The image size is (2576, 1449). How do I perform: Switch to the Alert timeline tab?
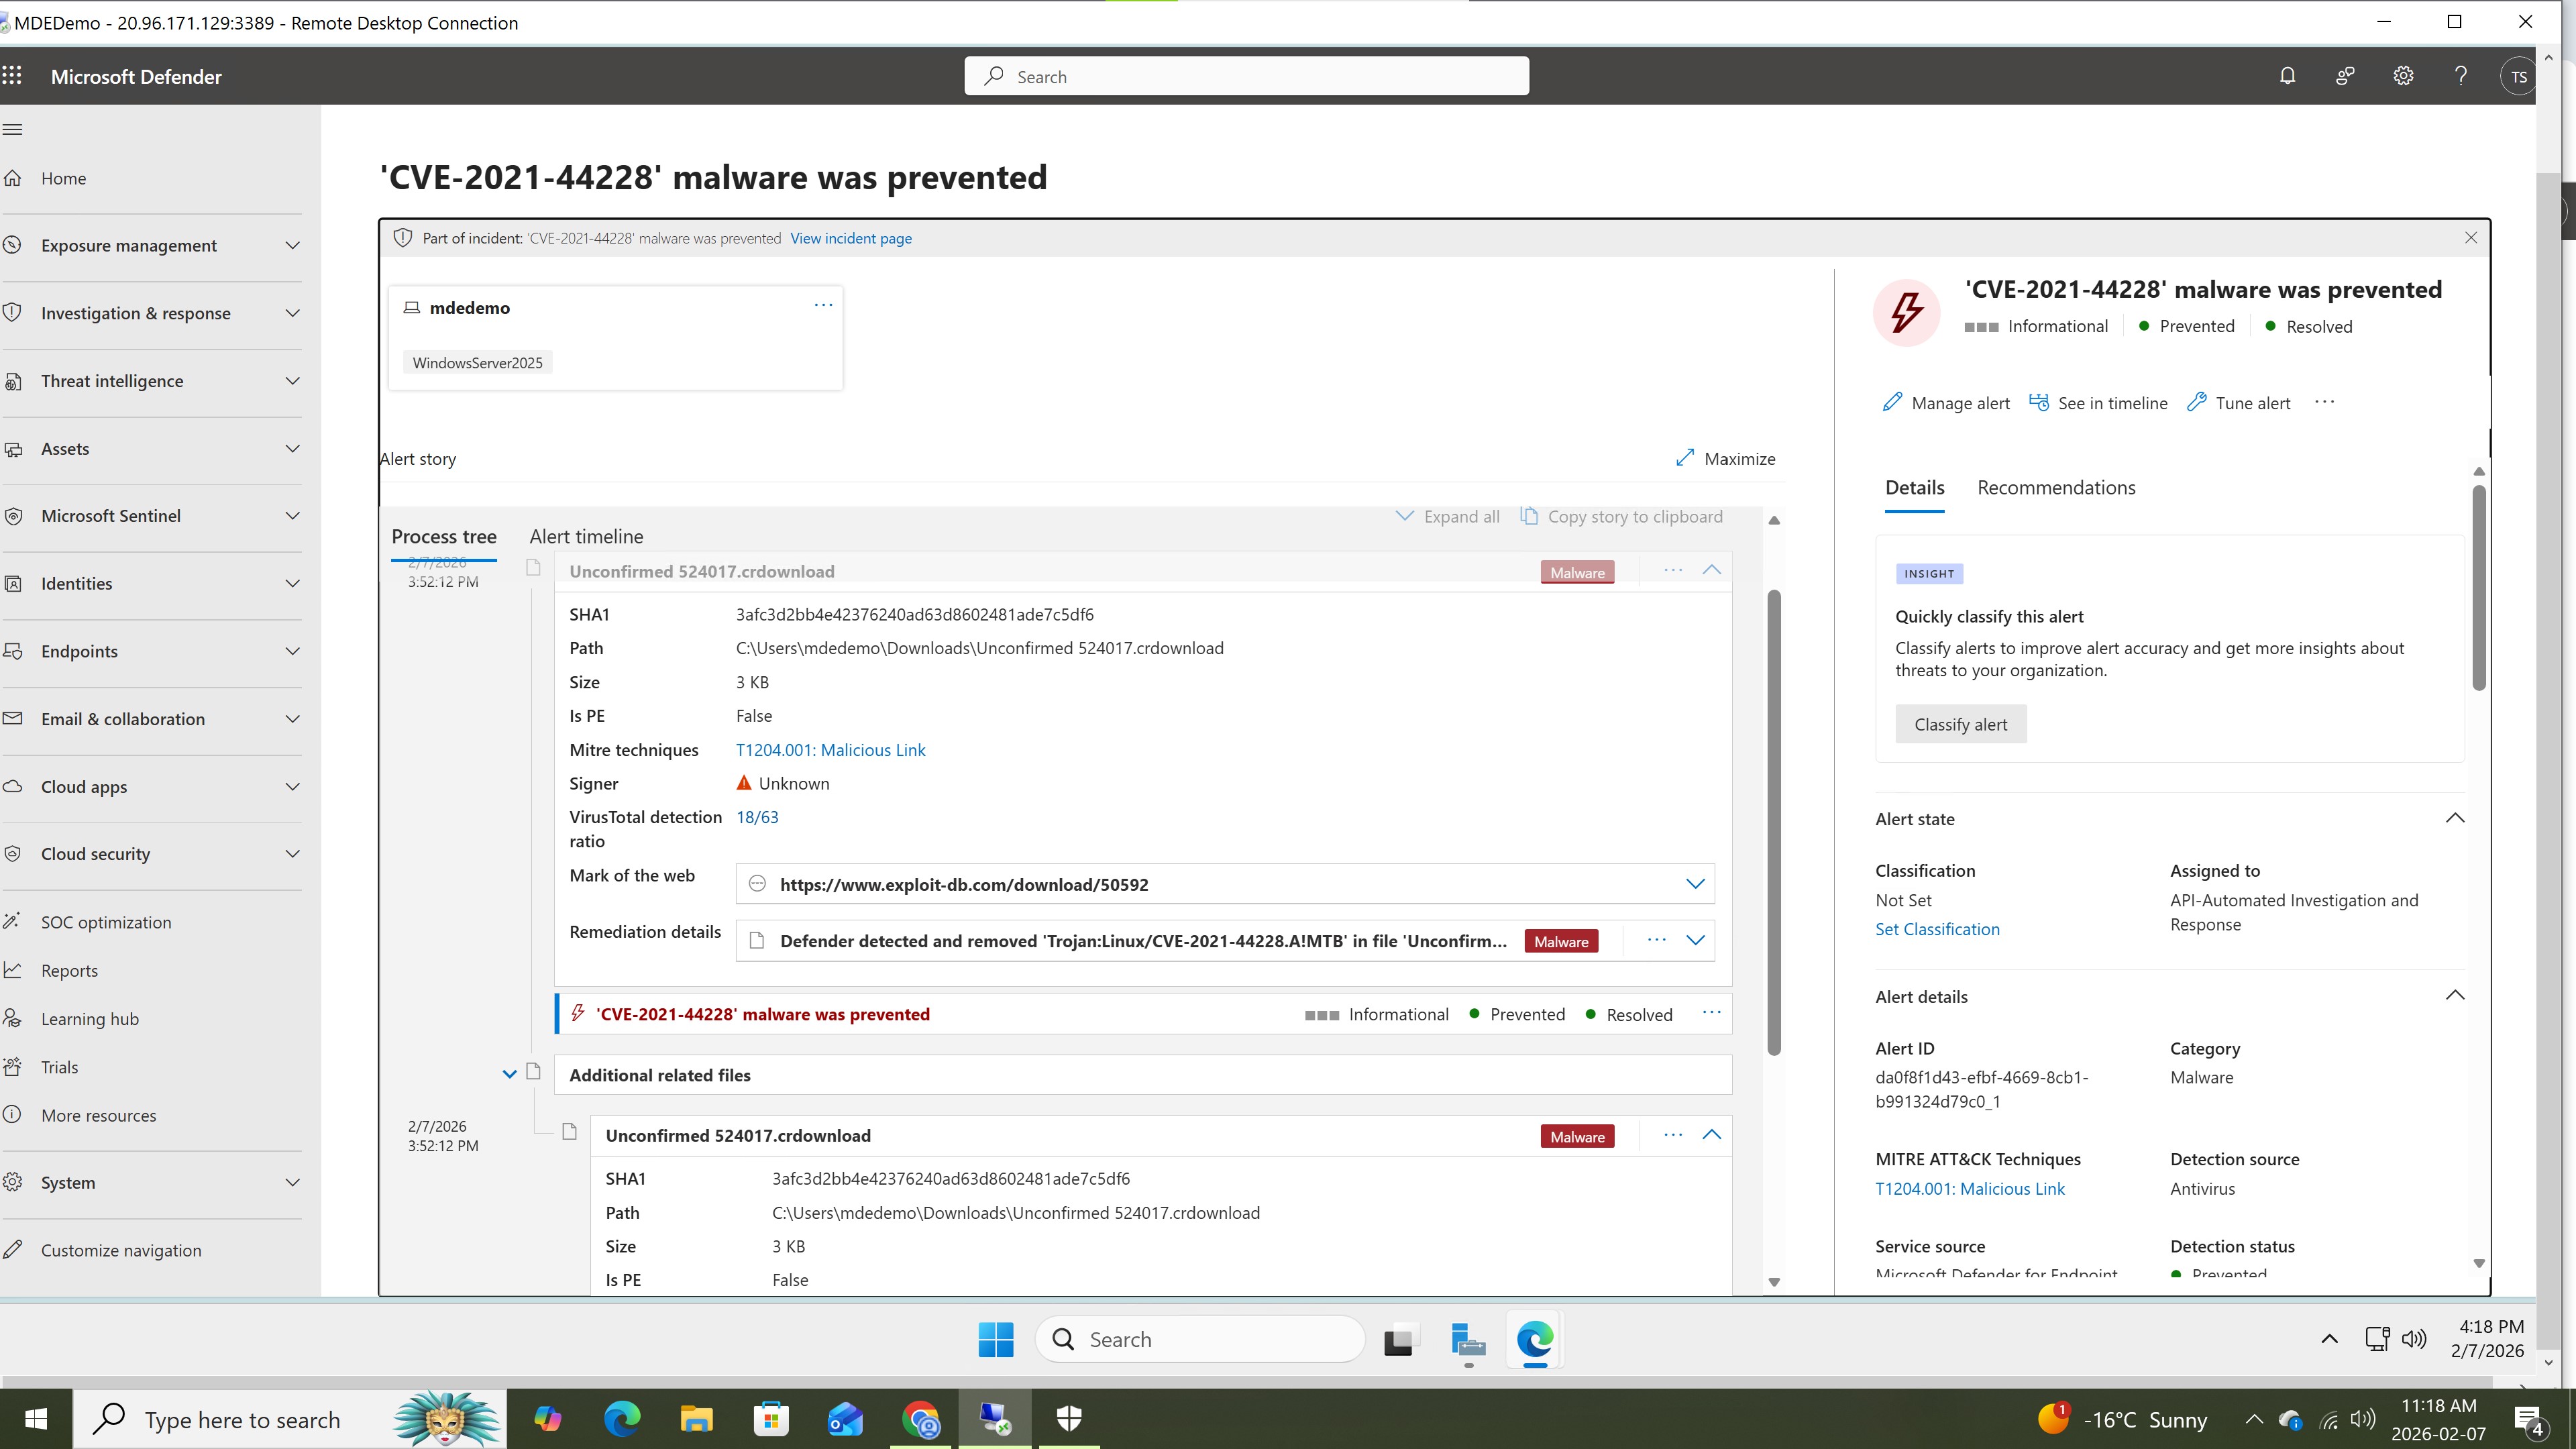pyautogui.click(x=586, y=536)
